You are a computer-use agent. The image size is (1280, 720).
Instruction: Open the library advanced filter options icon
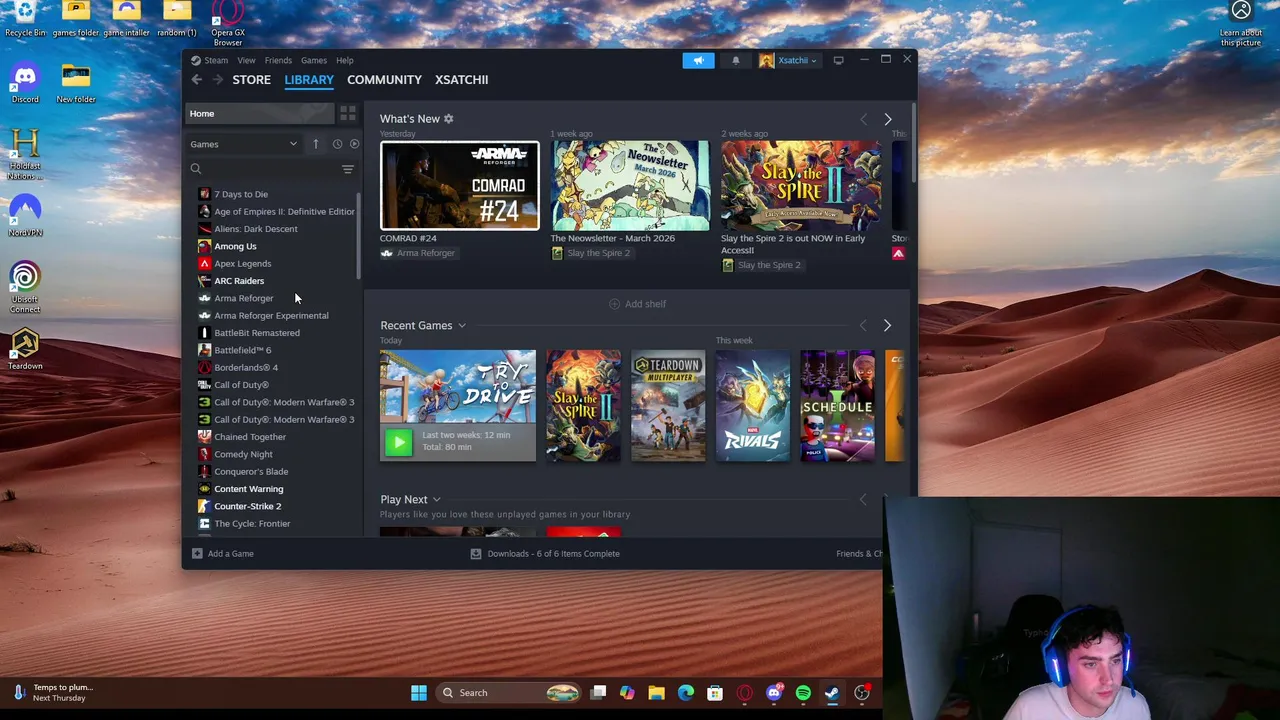[x=348, y=169]
